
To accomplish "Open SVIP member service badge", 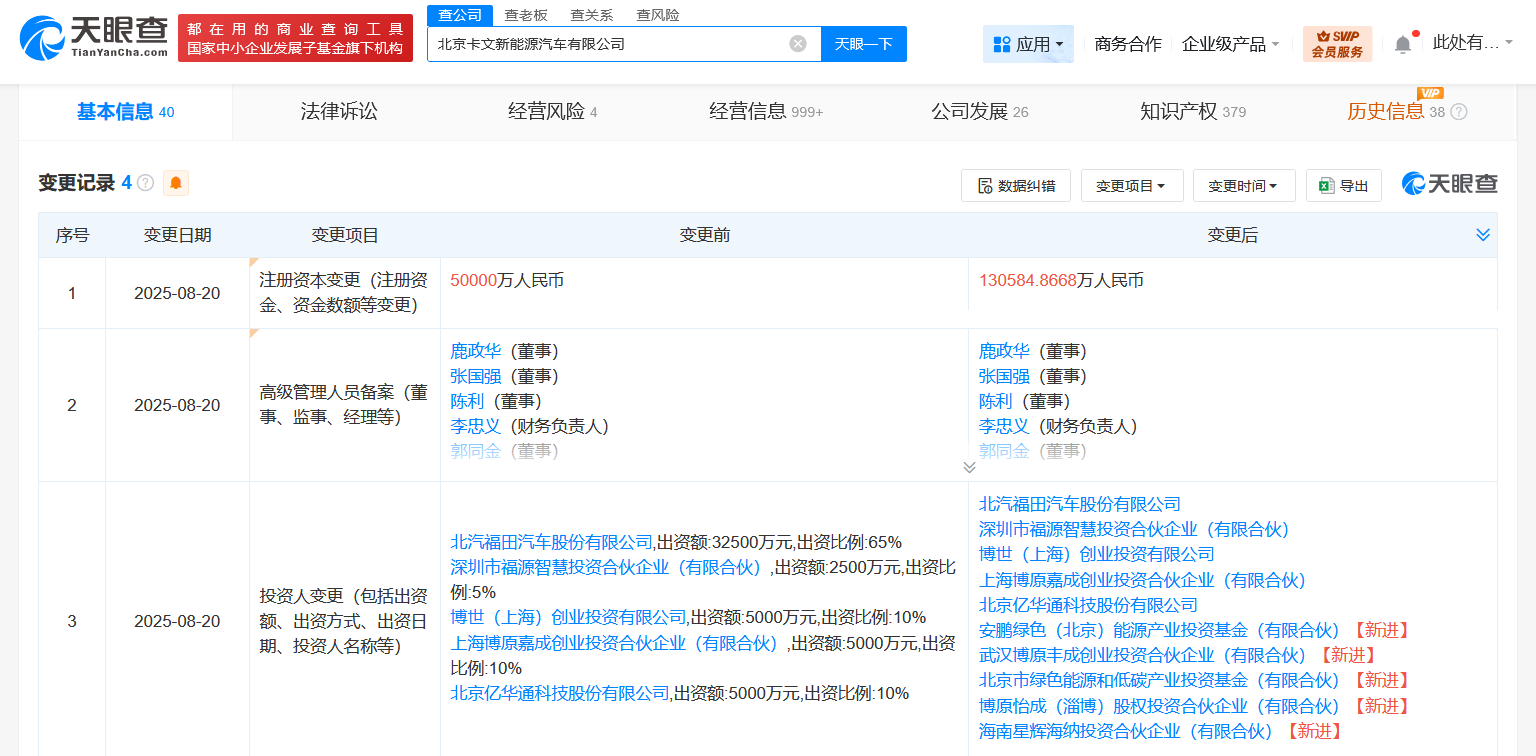I will [1337, 44].
